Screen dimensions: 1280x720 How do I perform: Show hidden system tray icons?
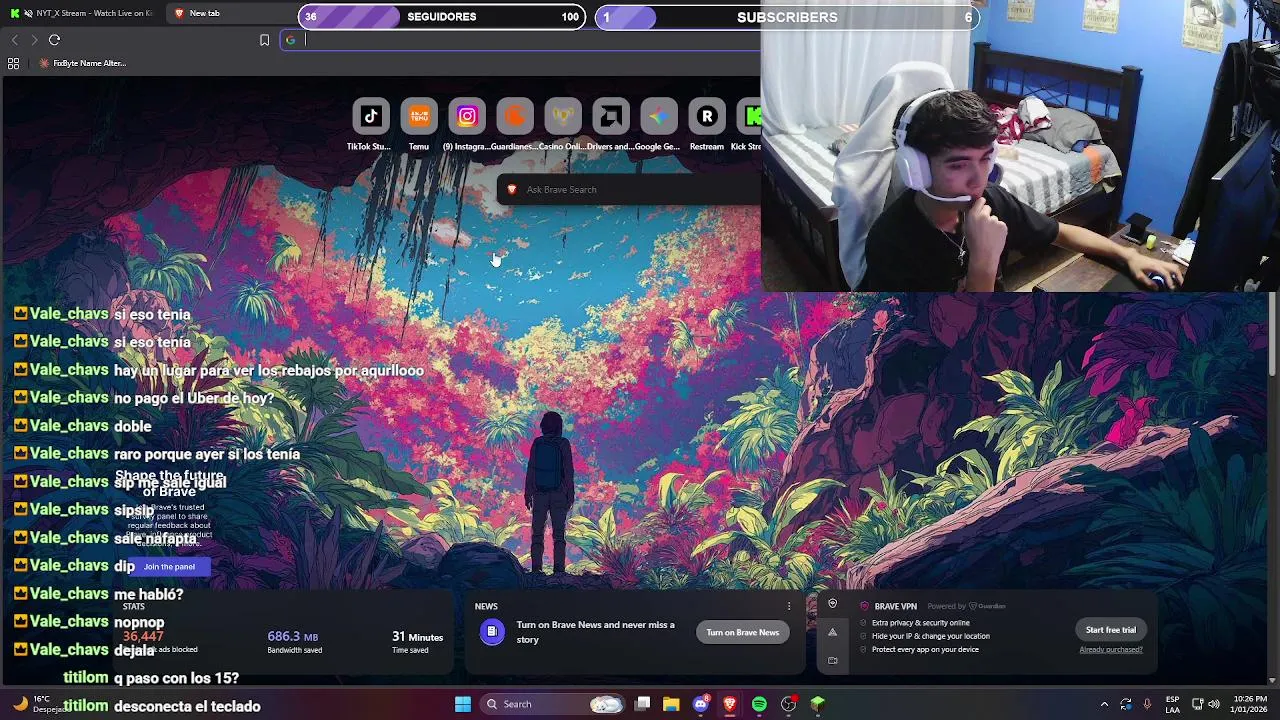coord(1104,704)
